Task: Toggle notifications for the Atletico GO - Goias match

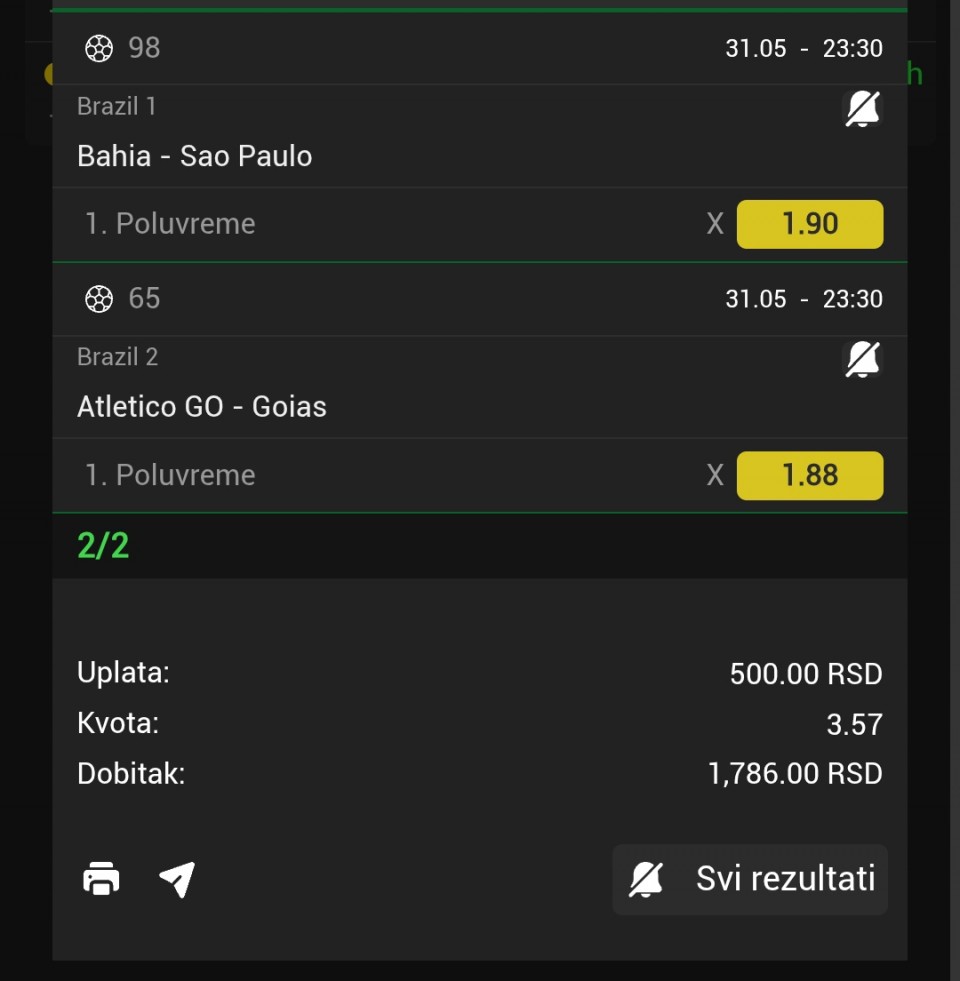Action: click(x=862, y=360)
